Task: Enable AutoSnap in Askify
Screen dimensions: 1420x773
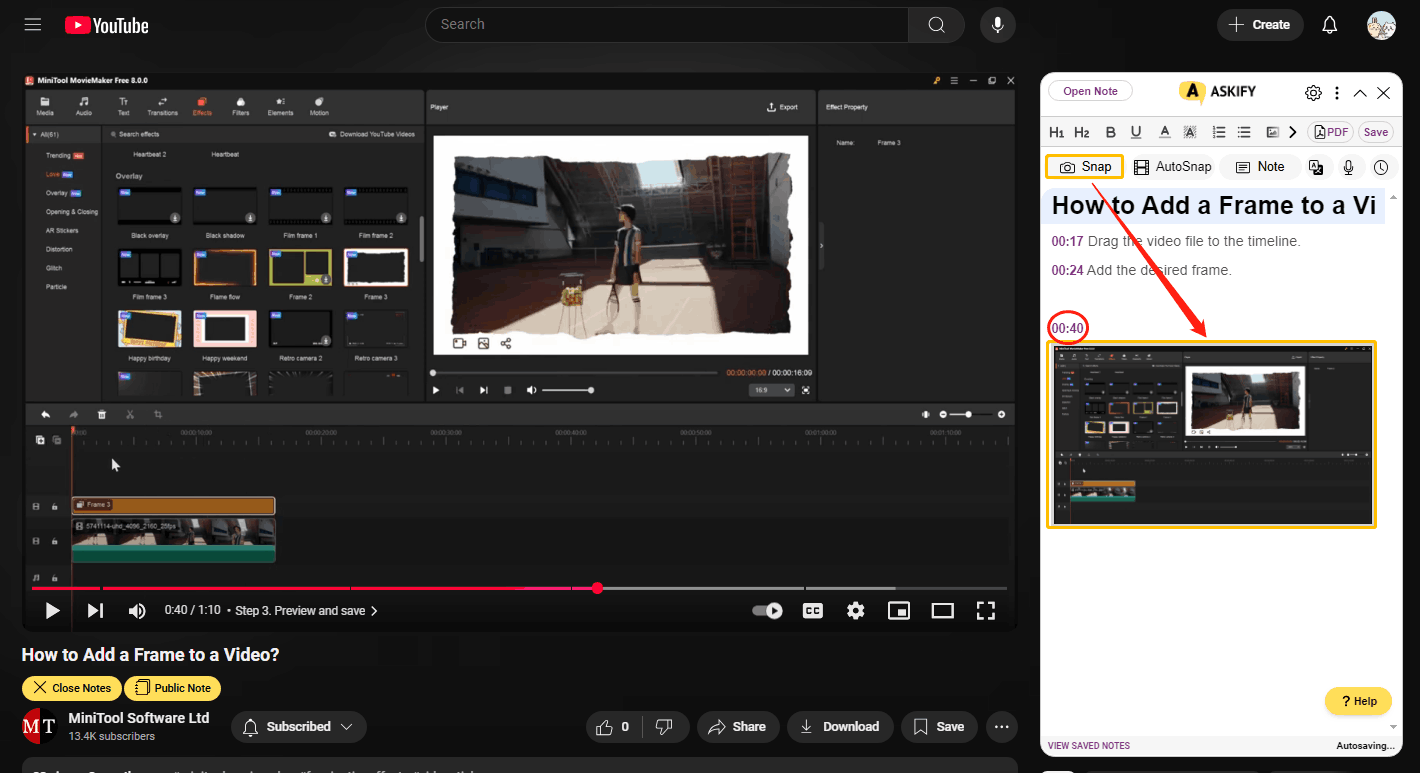Action: coord(1172,167)
